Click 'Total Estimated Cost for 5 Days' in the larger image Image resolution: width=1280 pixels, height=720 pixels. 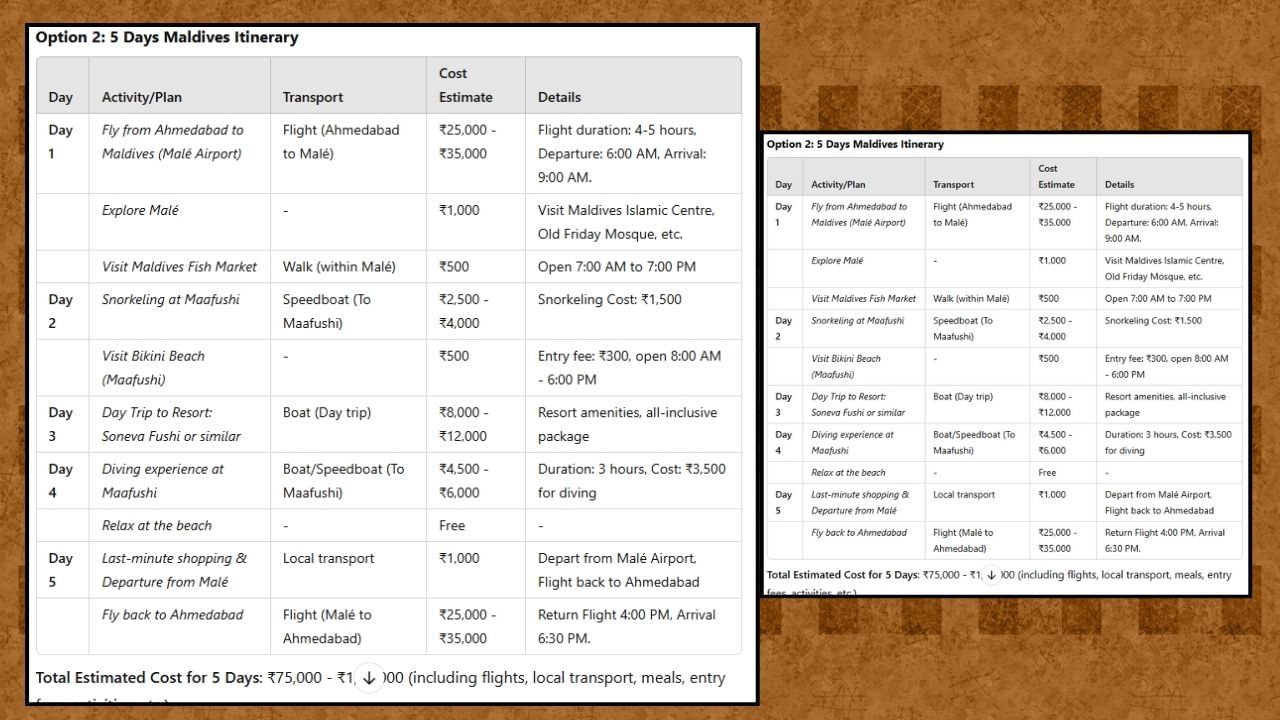pos(150,677)
